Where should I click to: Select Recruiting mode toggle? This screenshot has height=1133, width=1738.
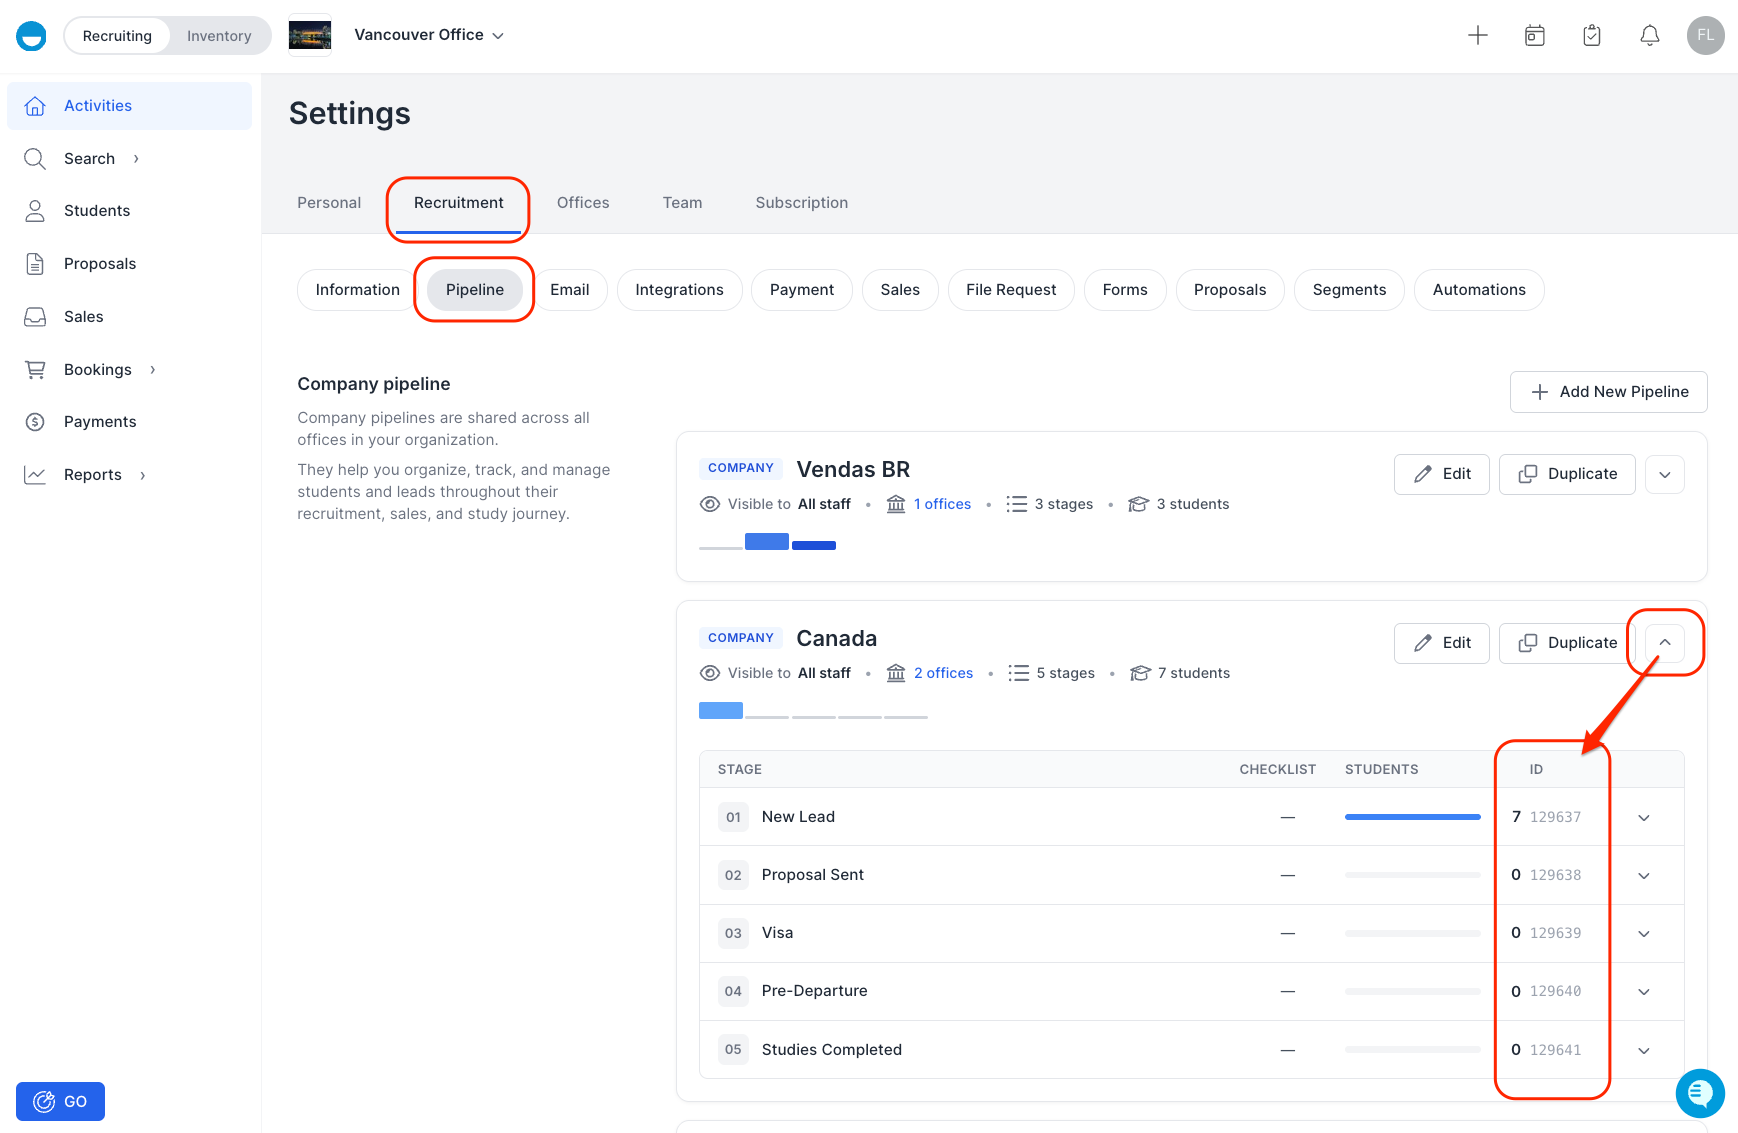pyautogui.click(x=117, y=36)
